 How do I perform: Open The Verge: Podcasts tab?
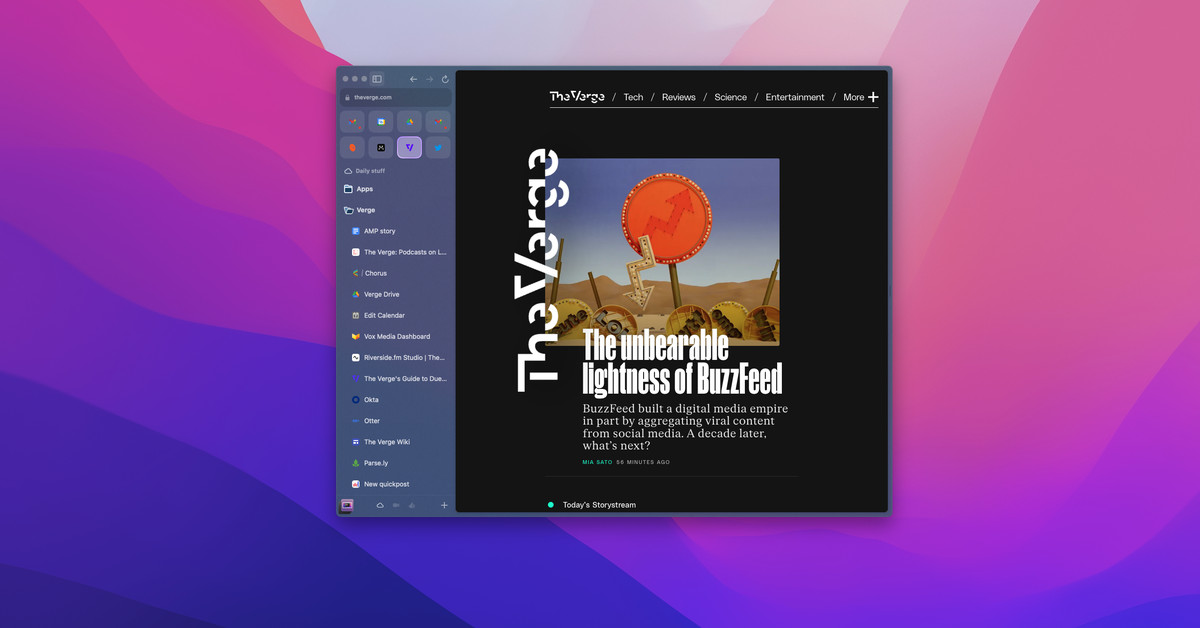(398, 252)
